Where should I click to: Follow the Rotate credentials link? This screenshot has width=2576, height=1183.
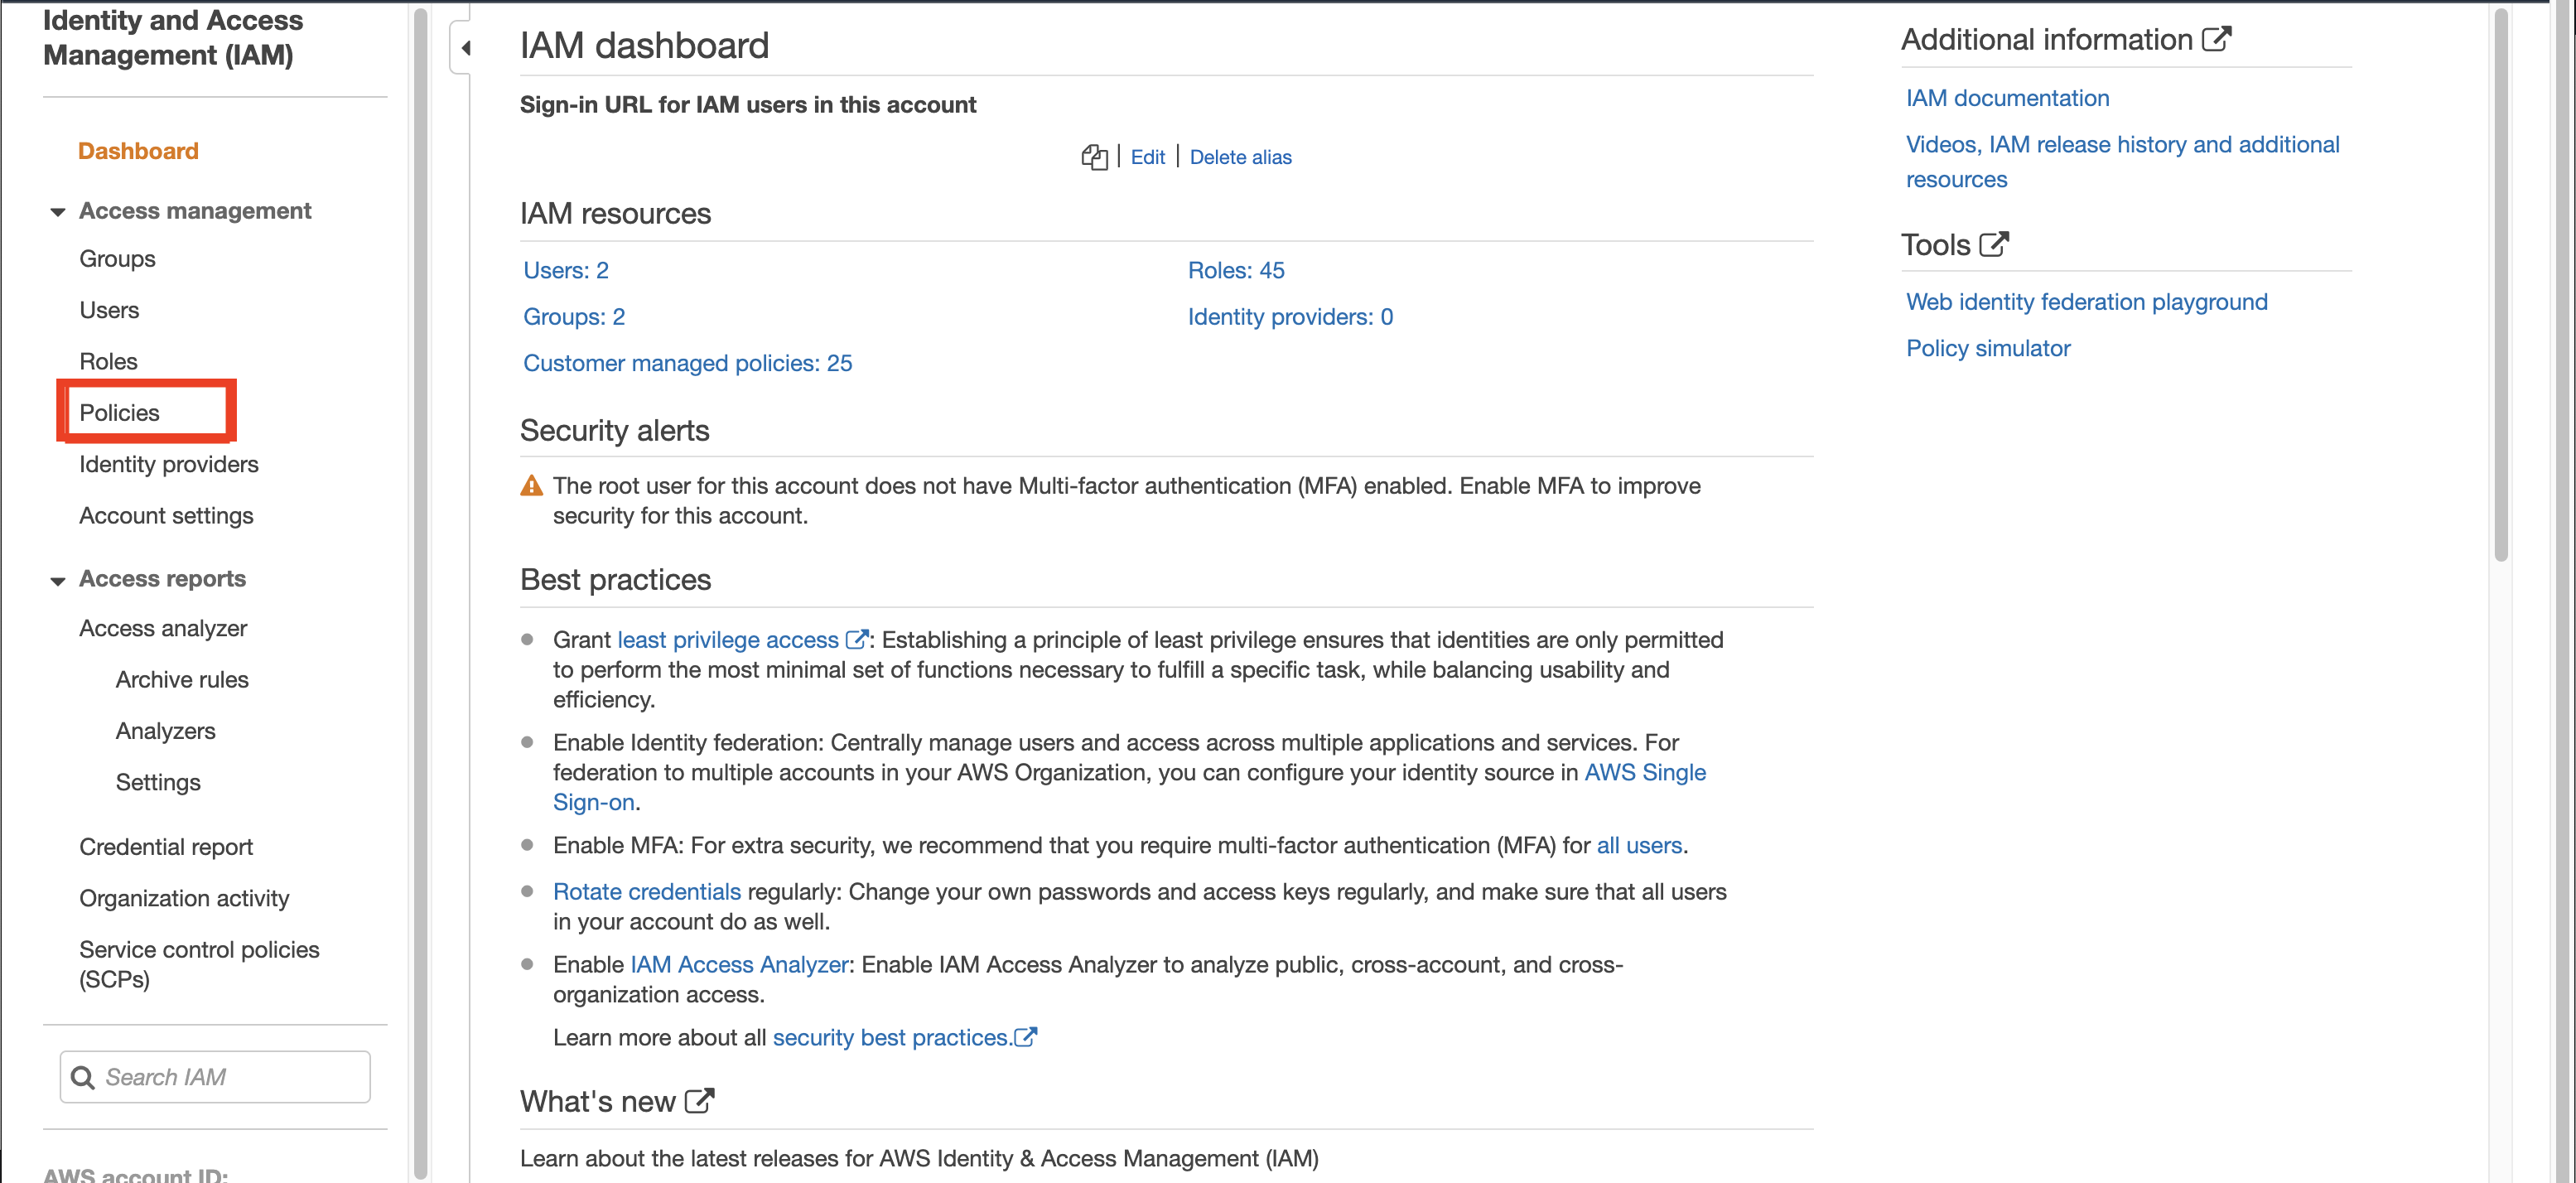coord(647,892)
